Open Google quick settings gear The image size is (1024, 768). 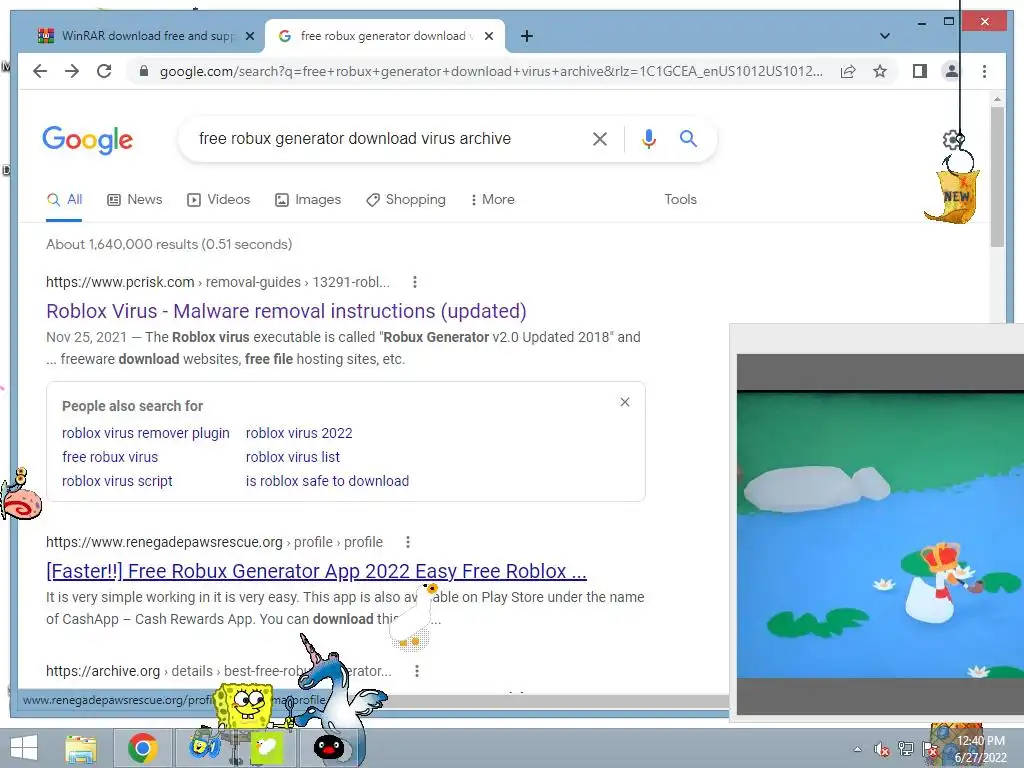(x=953, y=139)
